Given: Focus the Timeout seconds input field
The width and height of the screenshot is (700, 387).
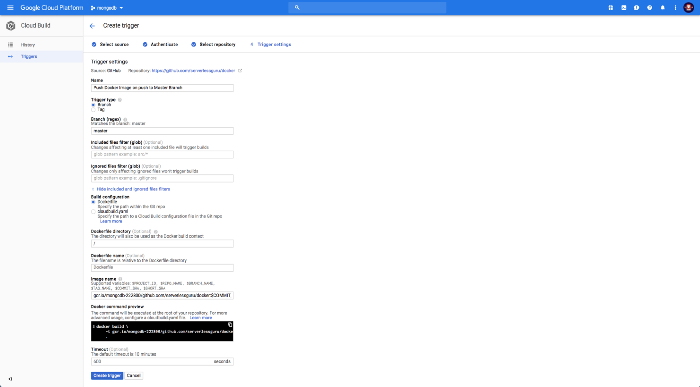Looking at the screenshot, I should [x=162, y=362].
